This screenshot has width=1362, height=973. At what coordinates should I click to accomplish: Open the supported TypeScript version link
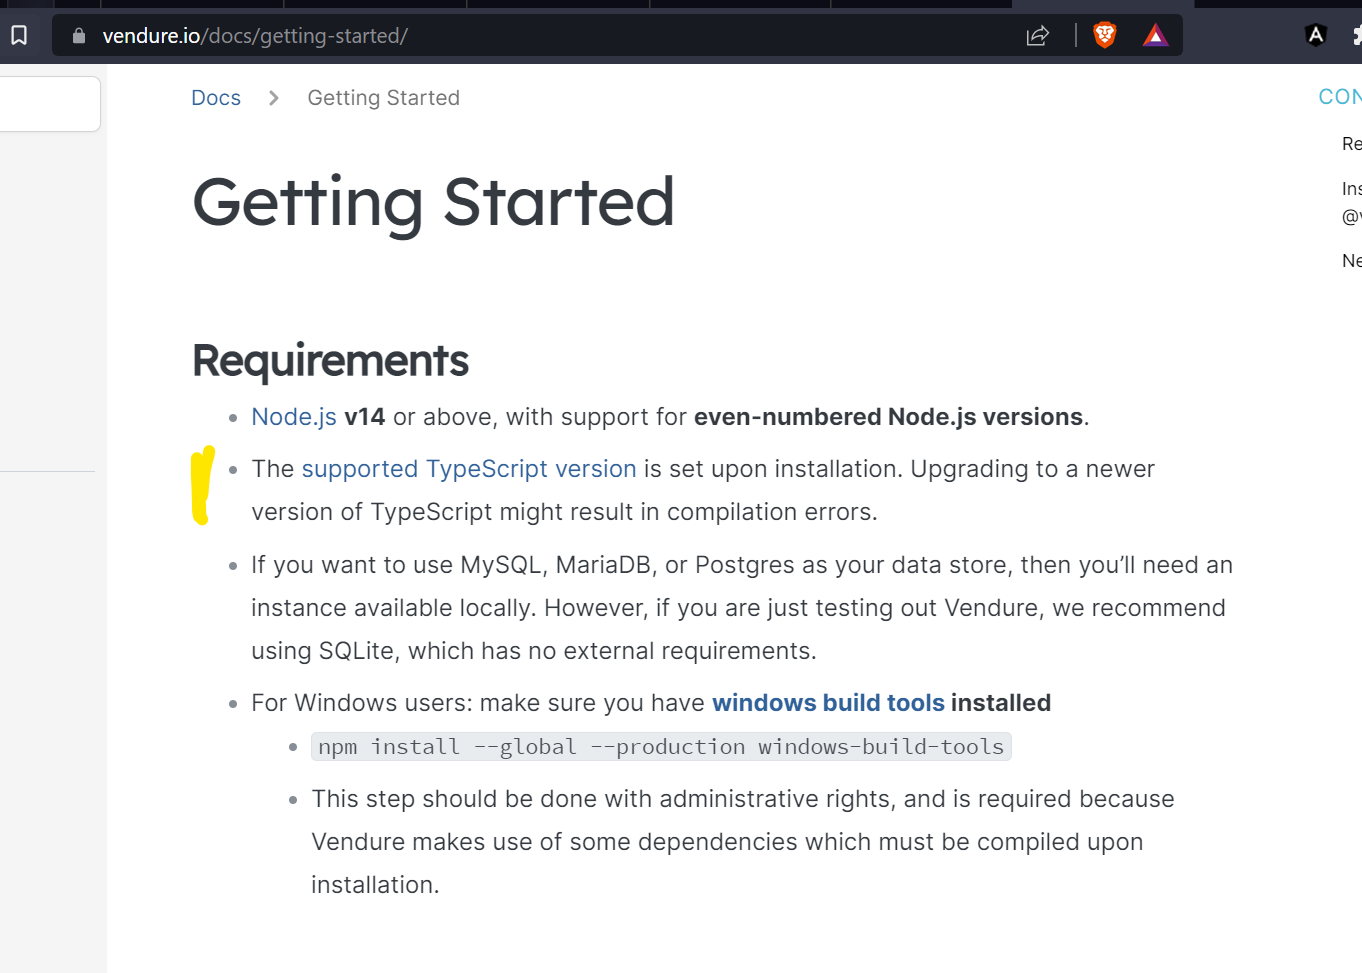click(x=469, y=468)
